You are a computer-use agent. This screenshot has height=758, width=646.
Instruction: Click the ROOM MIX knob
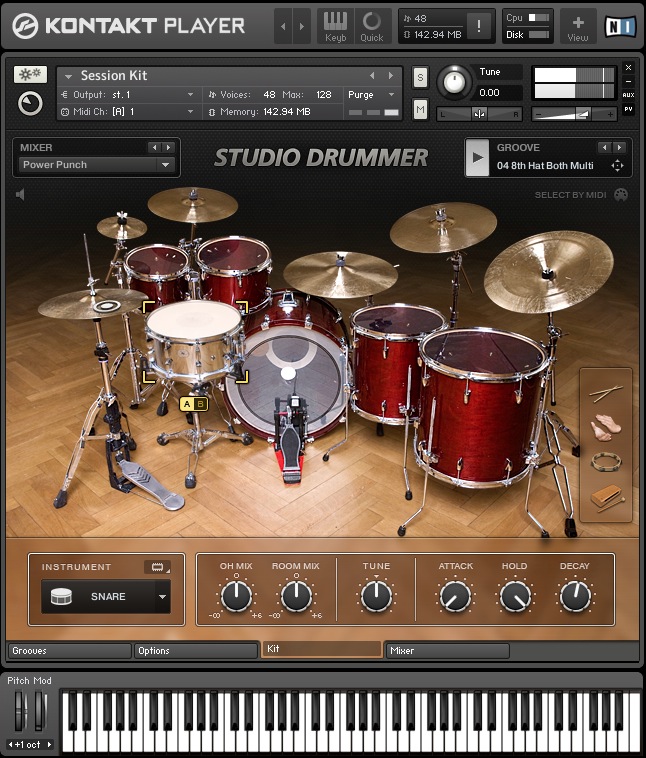coord(296,595)
